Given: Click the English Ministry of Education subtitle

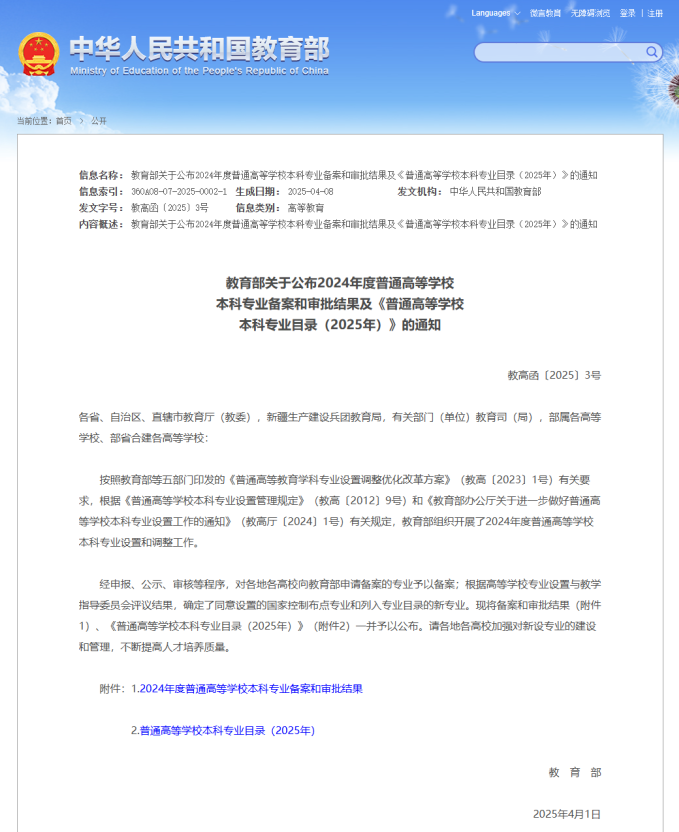Looking at the screenshot, I should click(199, 71).
